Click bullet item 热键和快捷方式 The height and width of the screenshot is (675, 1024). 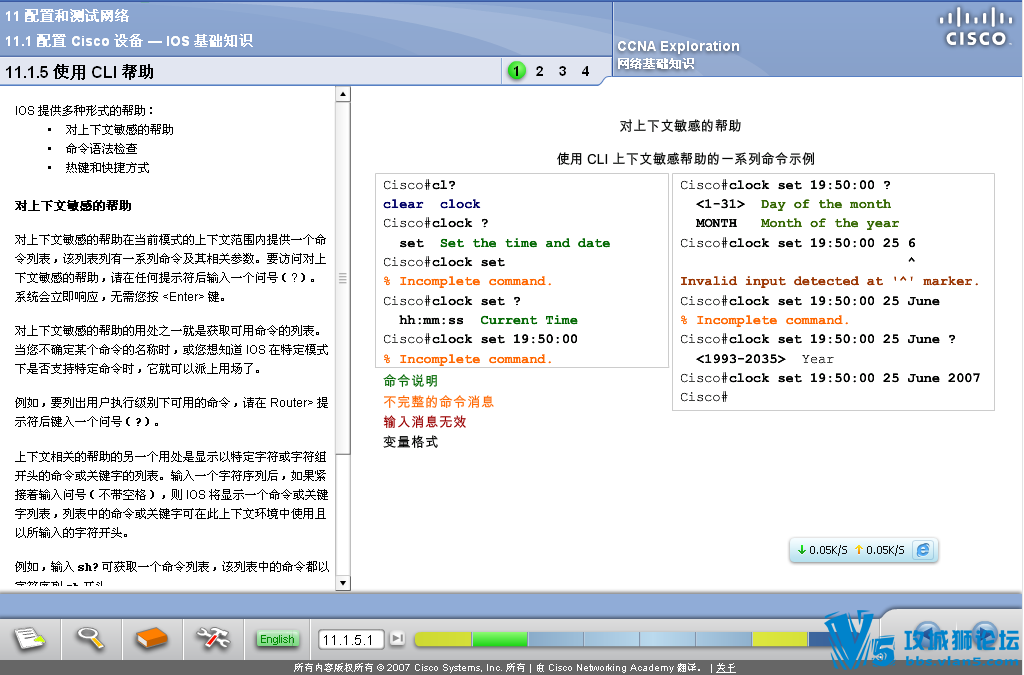(107, 168)
